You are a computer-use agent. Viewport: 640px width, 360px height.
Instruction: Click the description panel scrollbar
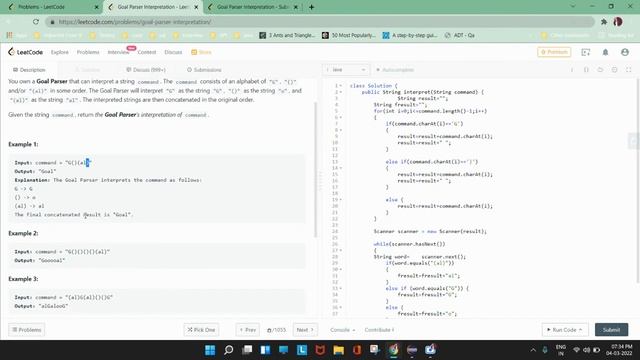315,169
